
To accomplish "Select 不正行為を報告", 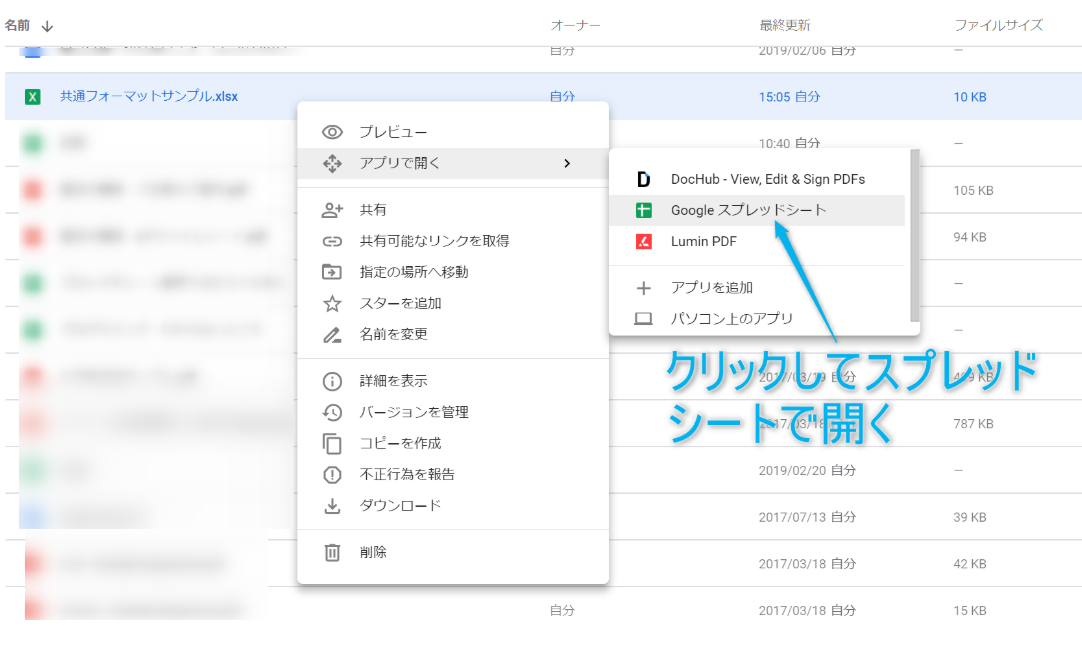I will point(453,474).
